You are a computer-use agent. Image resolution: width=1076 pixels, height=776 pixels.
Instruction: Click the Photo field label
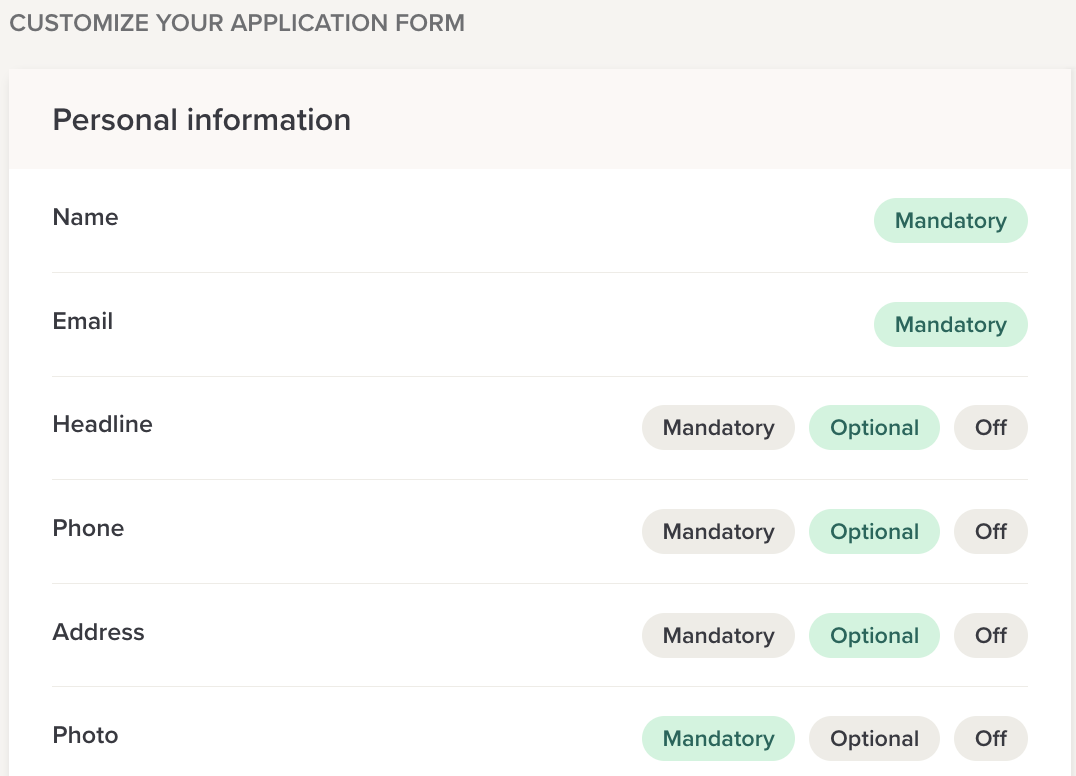tap(85, 736)
